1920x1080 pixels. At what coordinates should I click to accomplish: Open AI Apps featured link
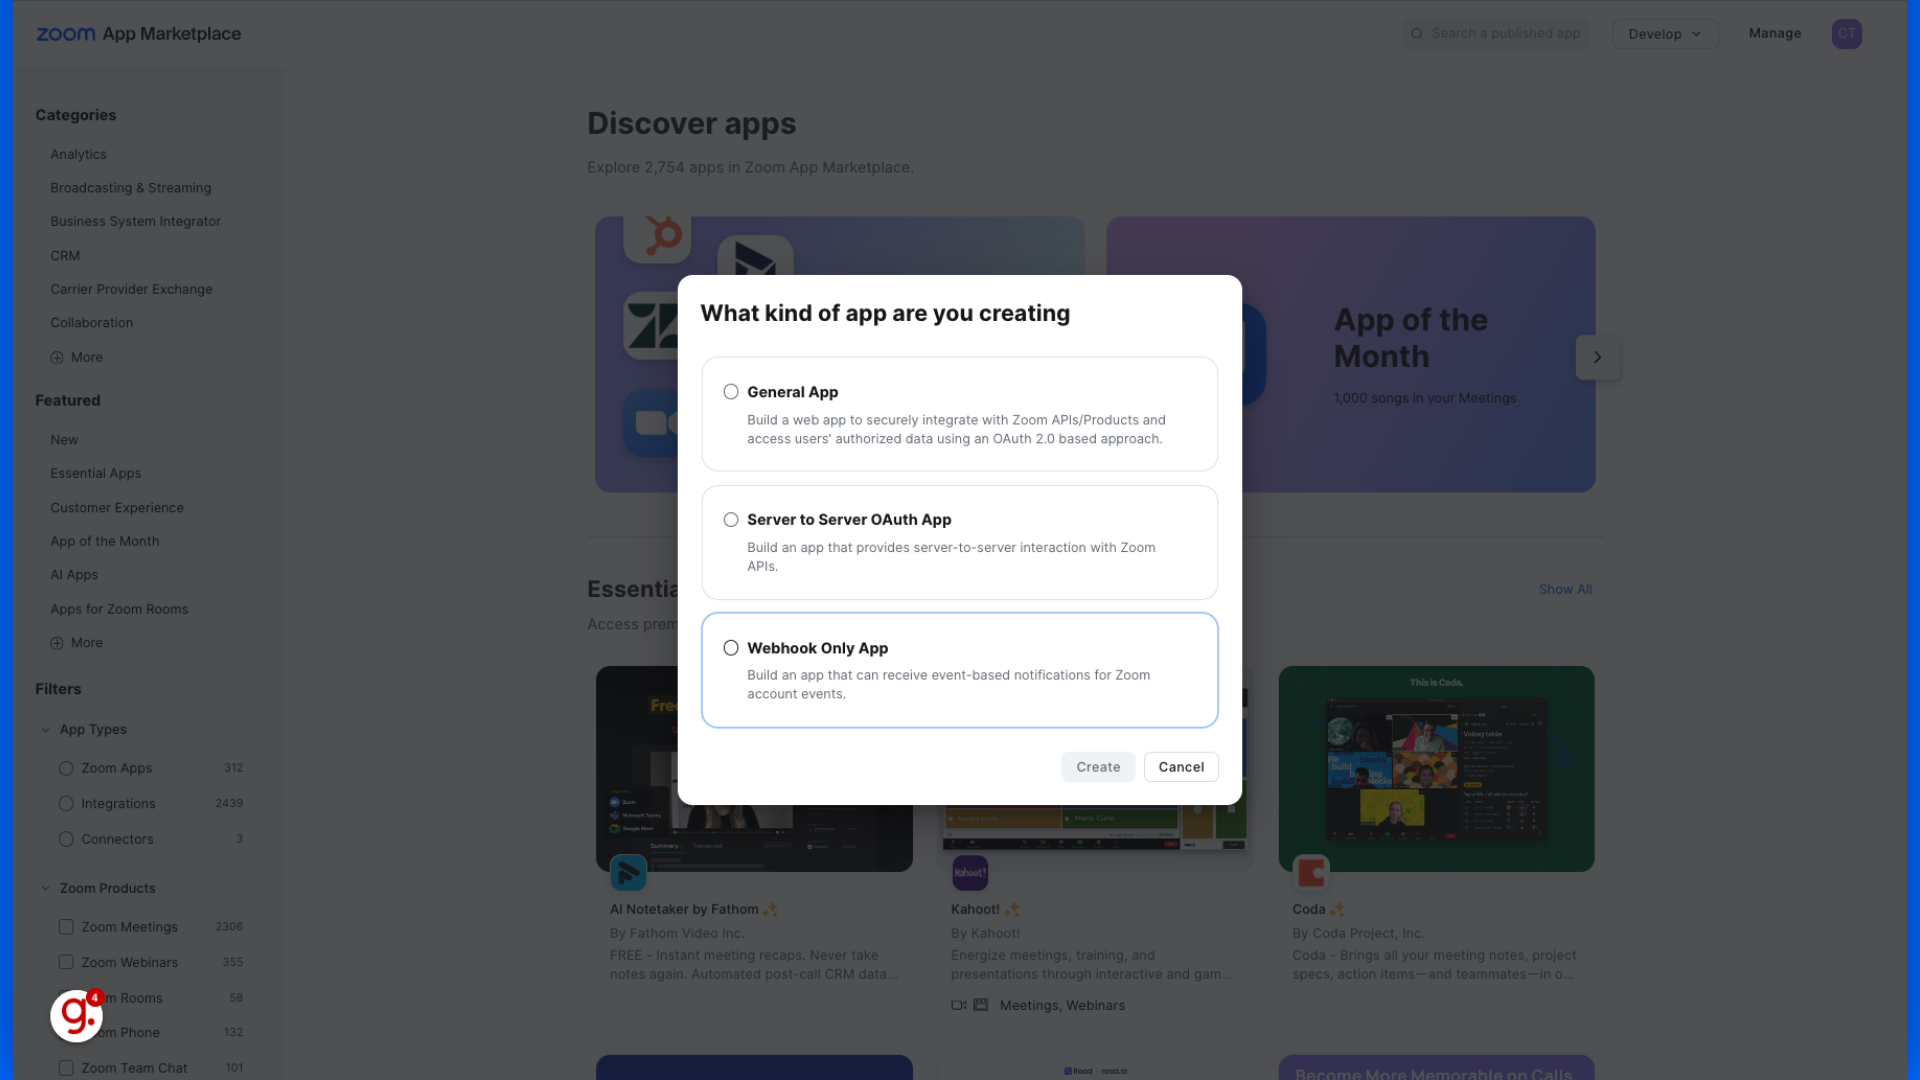pos(74,575)
